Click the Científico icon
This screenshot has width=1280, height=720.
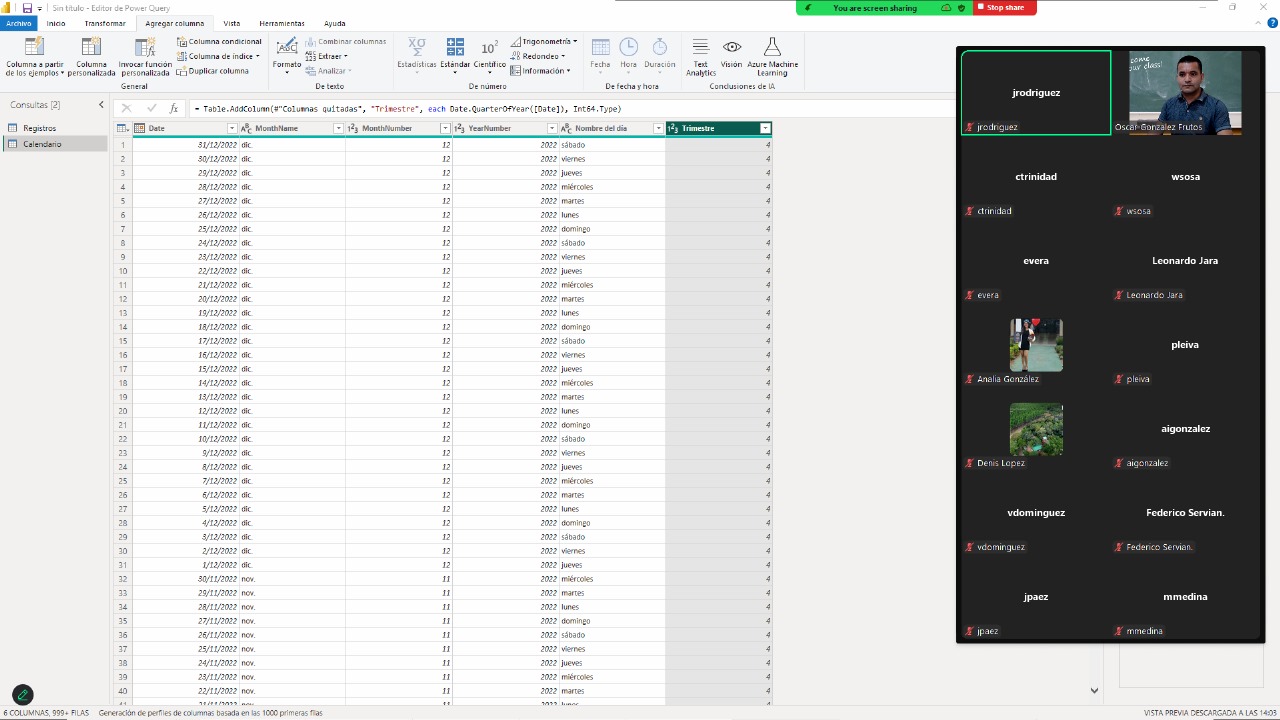(x=489, y=48)
